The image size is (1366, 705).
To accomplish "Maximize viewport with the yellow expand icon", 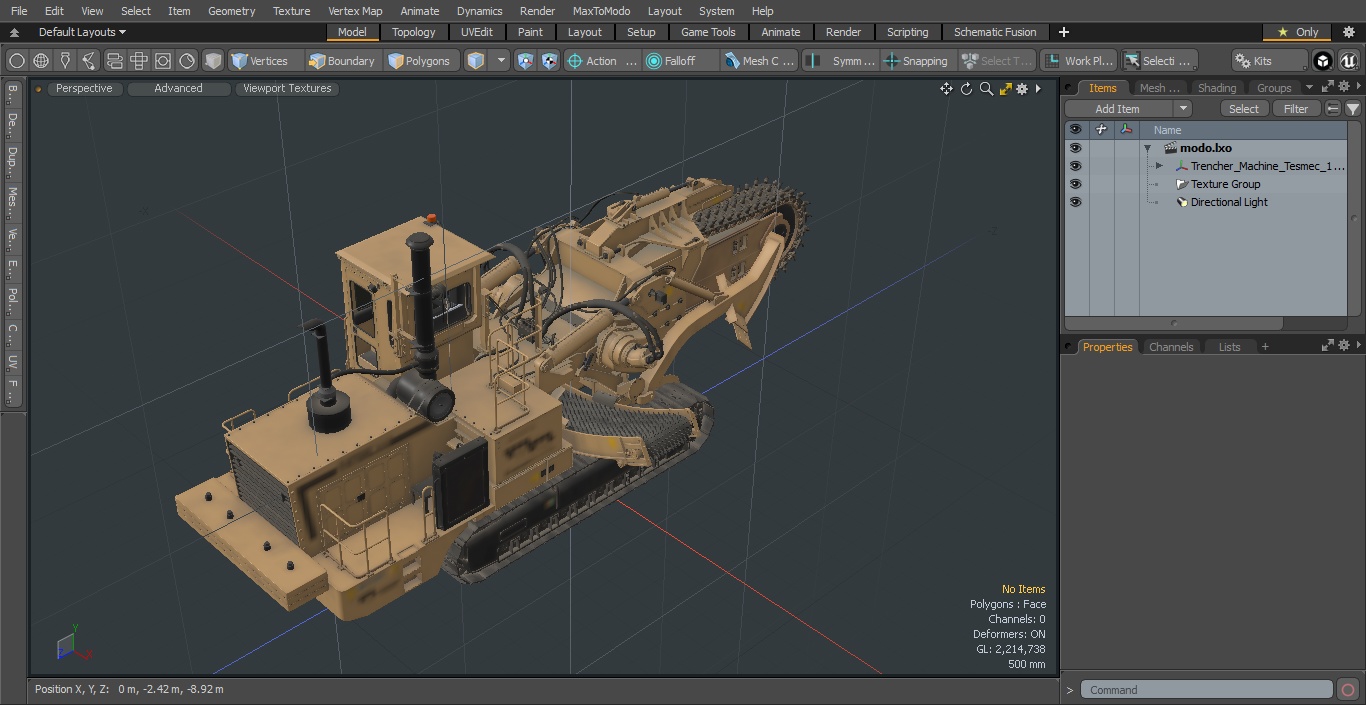I will [1005, 89].
